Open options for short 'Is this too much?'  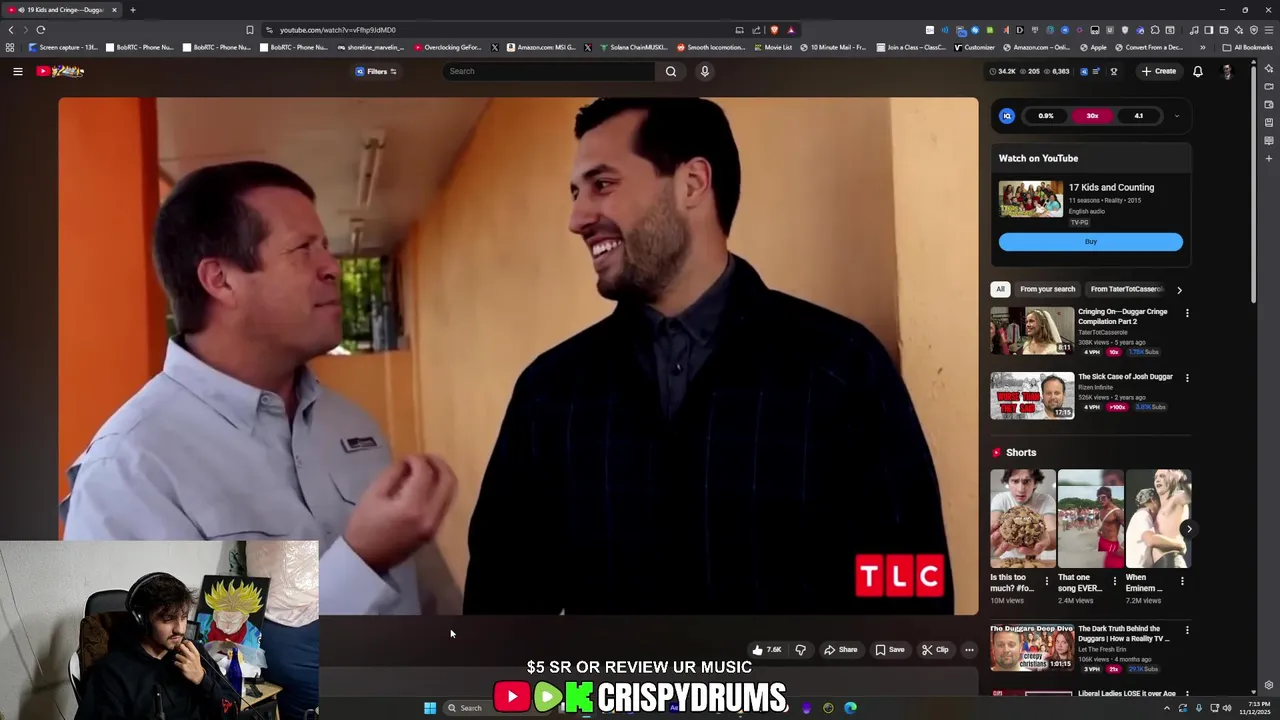pyautogui.click(x=1047, y=581)
